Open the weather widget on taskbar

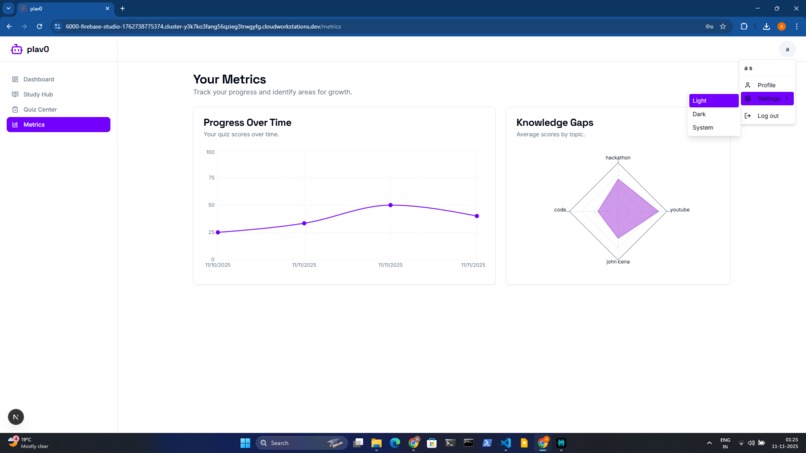29,443
